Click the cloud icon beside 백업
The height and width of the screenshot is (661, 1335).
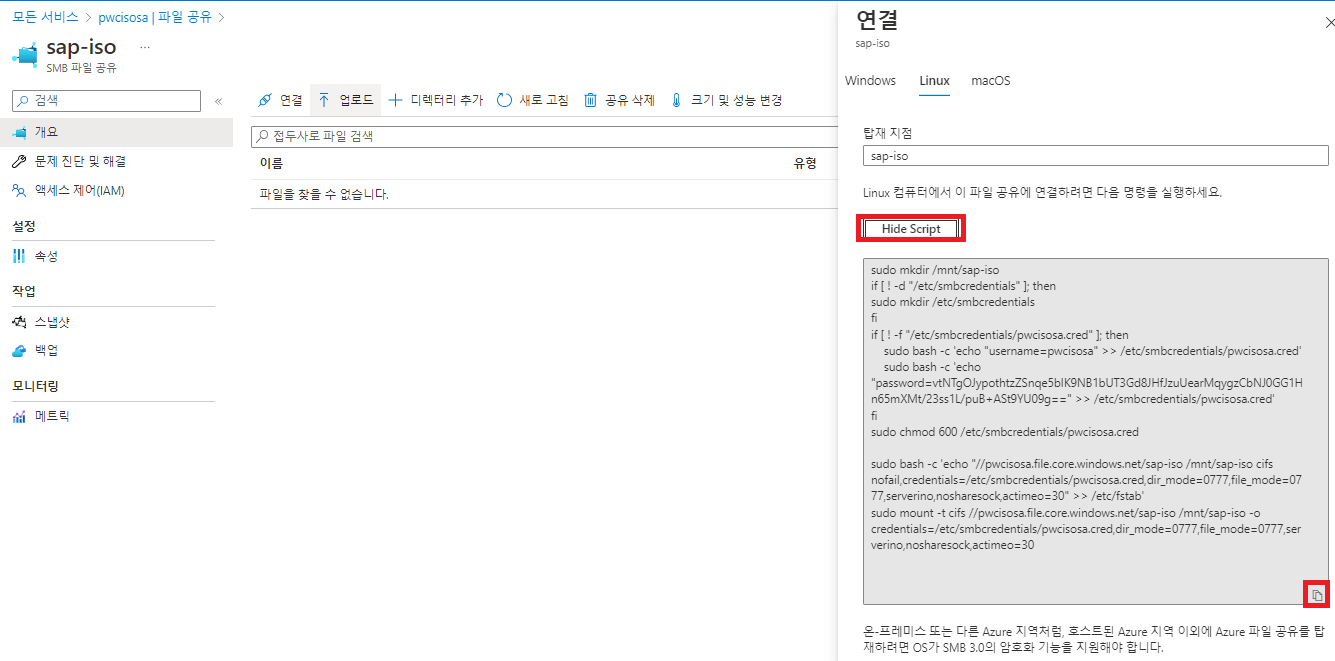(19, 350)
